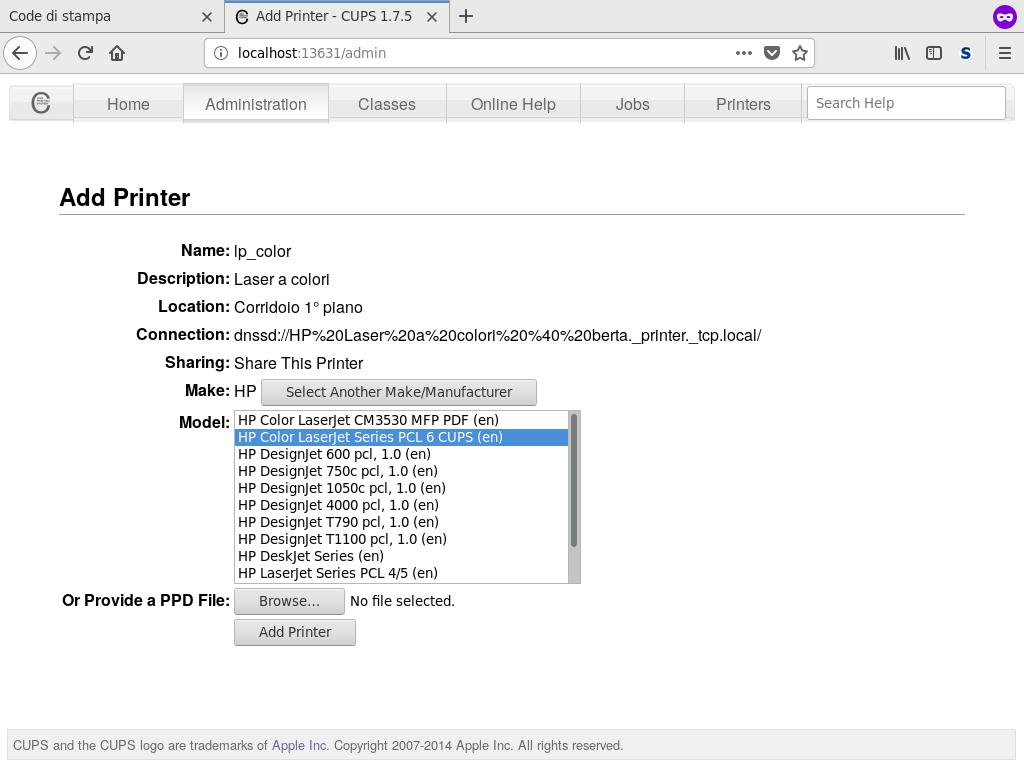Viewport: 1024px width, 768px height.
Task: Select HP DesignJet 1050c pcl model
Action: point(401,488)
